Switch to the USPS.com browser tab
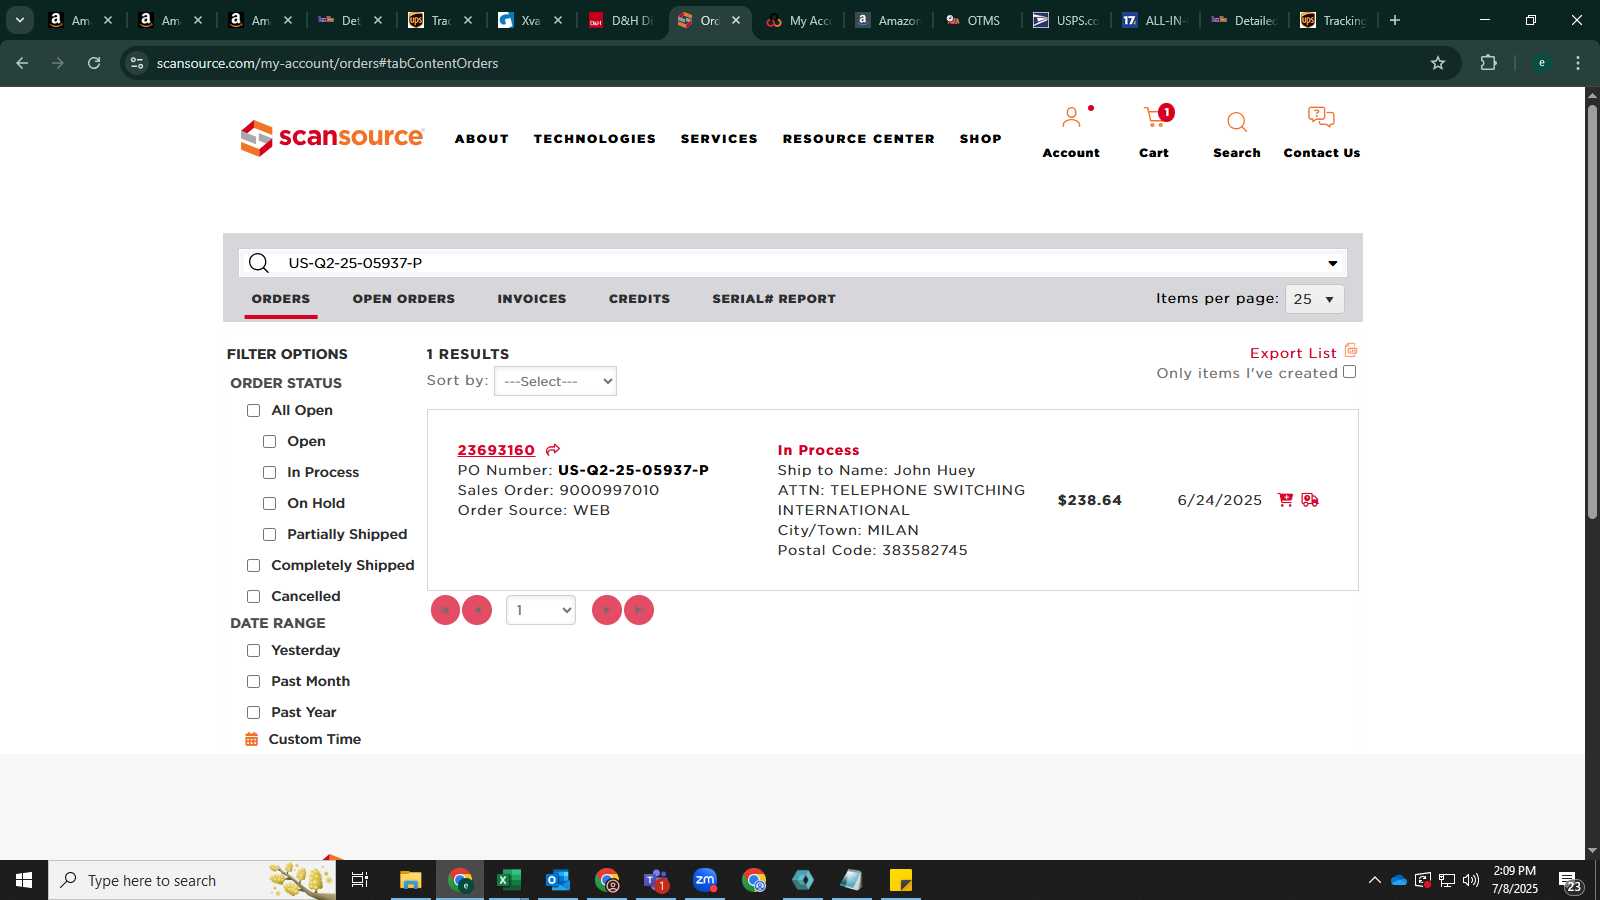The image size is (1600, 900). coord(1067,20)
